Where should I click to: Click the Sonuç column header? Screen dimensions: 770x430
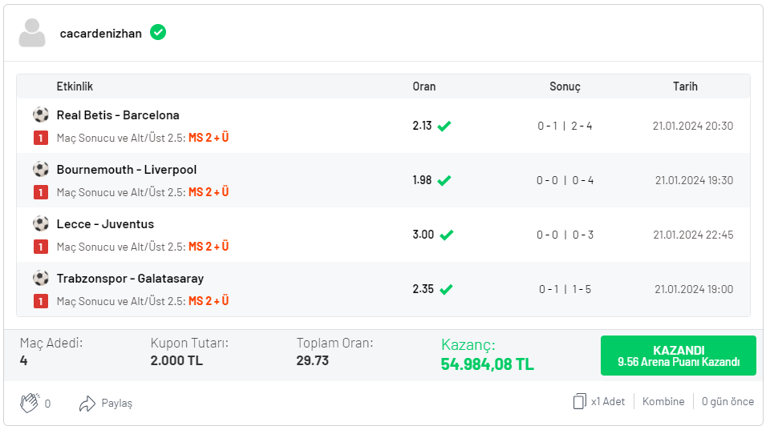(x=565, y=86)
